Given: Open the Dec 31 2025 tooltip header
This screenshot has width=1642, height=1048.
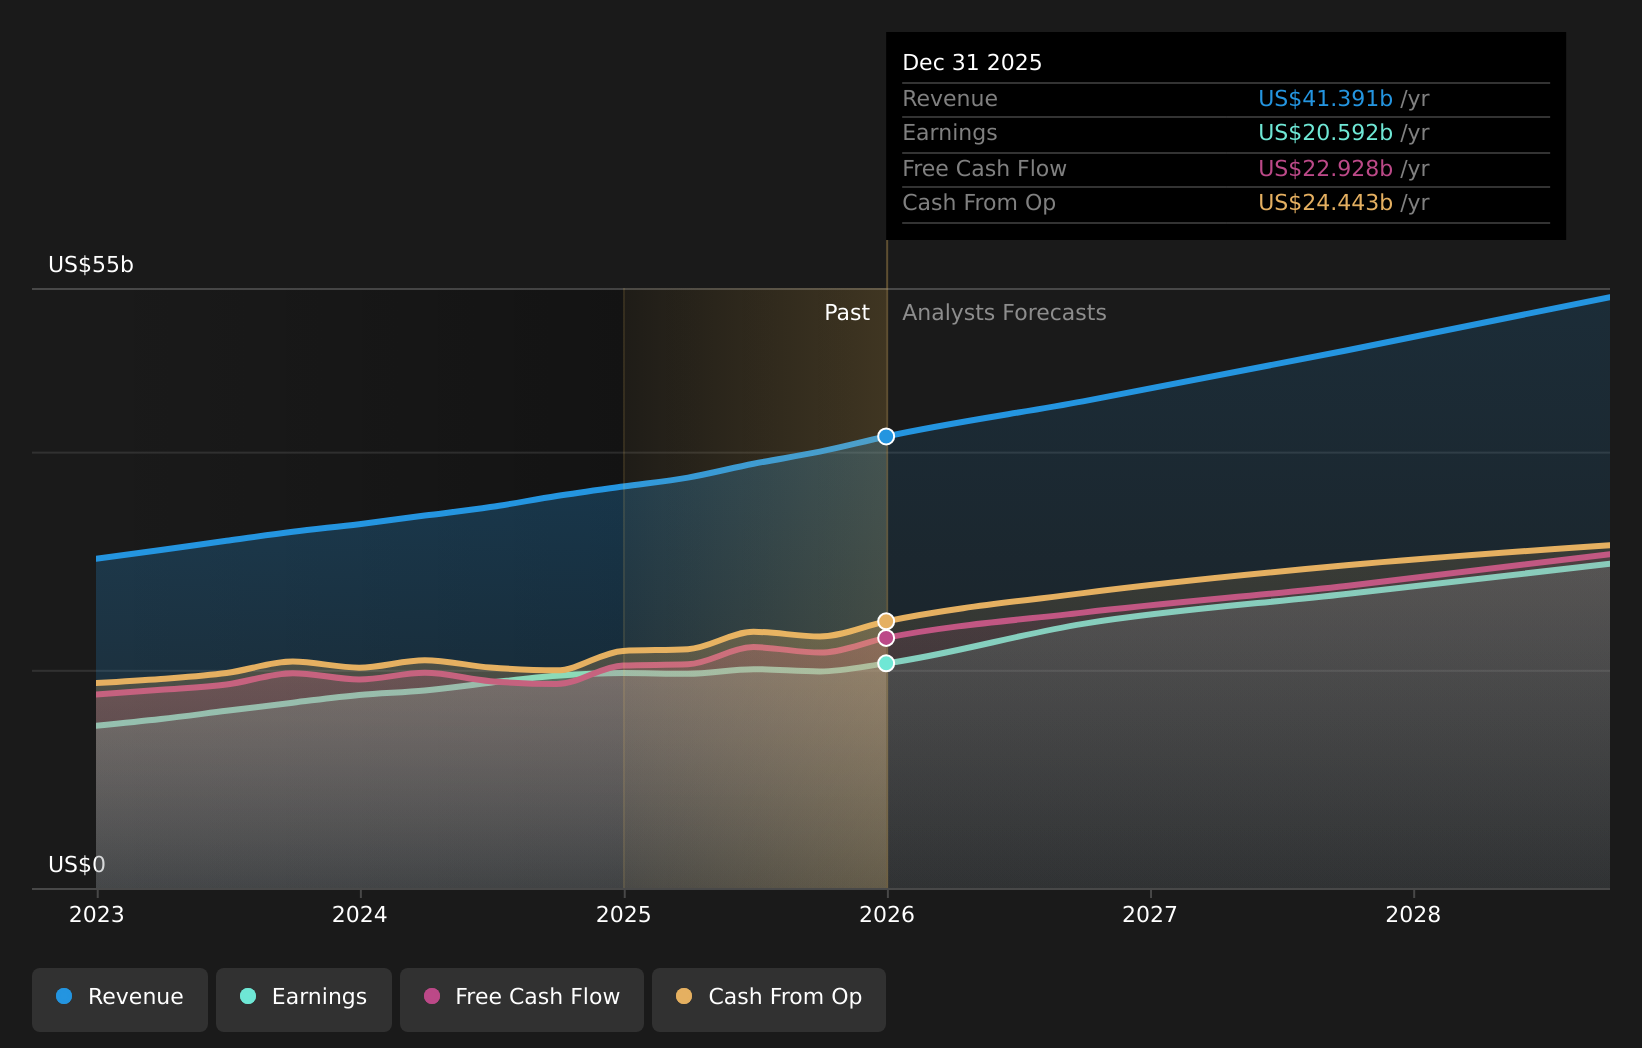Looking at the screenshot, I should point(972,62).
